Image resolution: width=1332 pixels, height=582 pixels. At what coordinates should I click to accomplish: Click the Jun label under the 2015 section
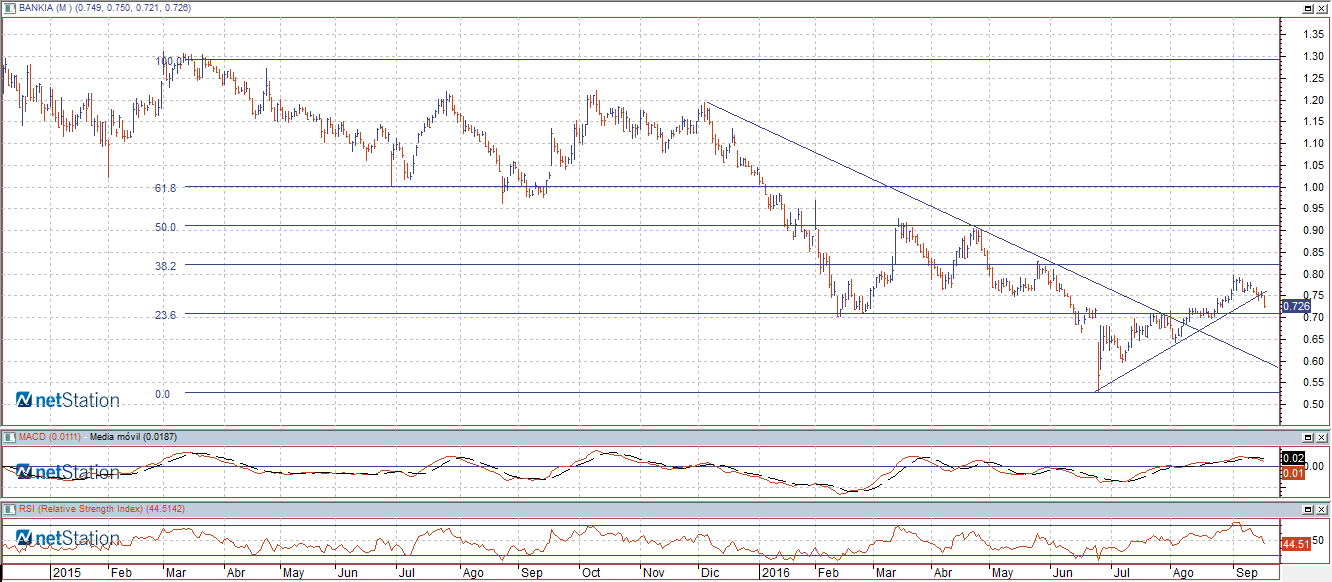(350, 574)
